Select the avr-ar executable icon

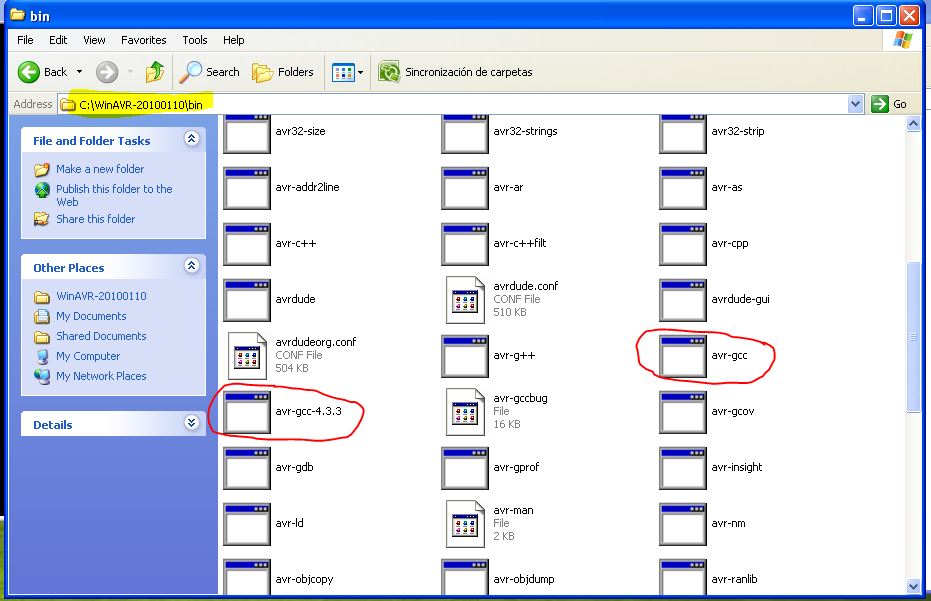point(464,188)
